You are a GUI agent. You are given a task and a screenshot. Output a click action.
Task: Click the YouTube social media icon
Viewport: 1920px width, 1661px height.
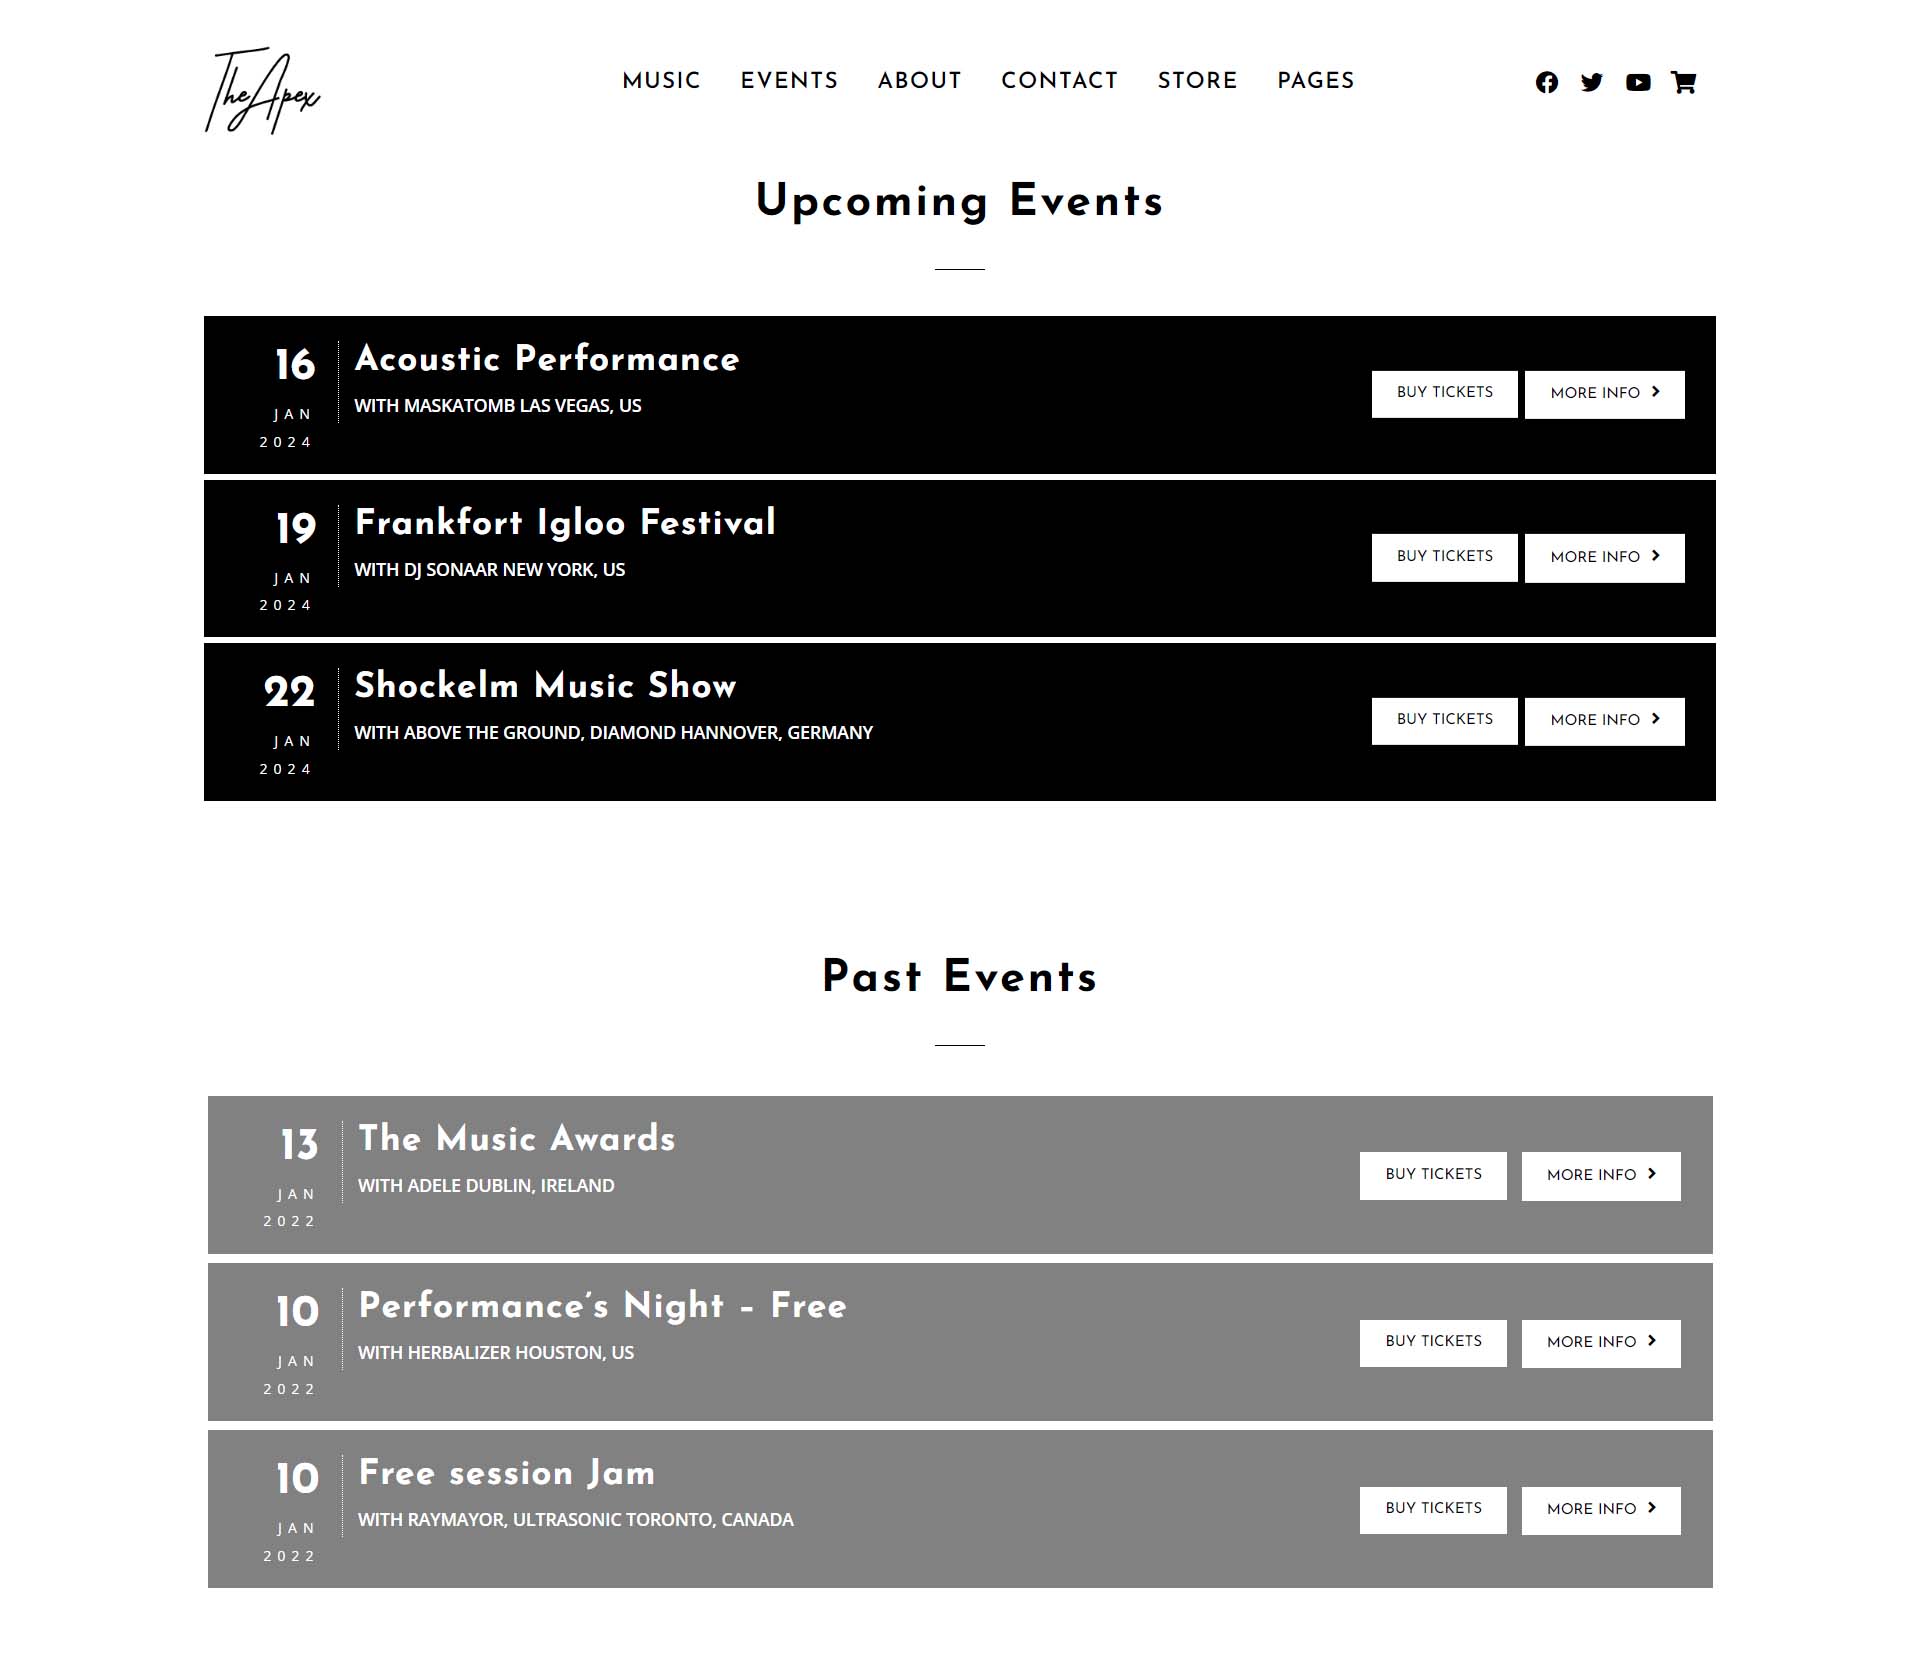[1638, 82]
